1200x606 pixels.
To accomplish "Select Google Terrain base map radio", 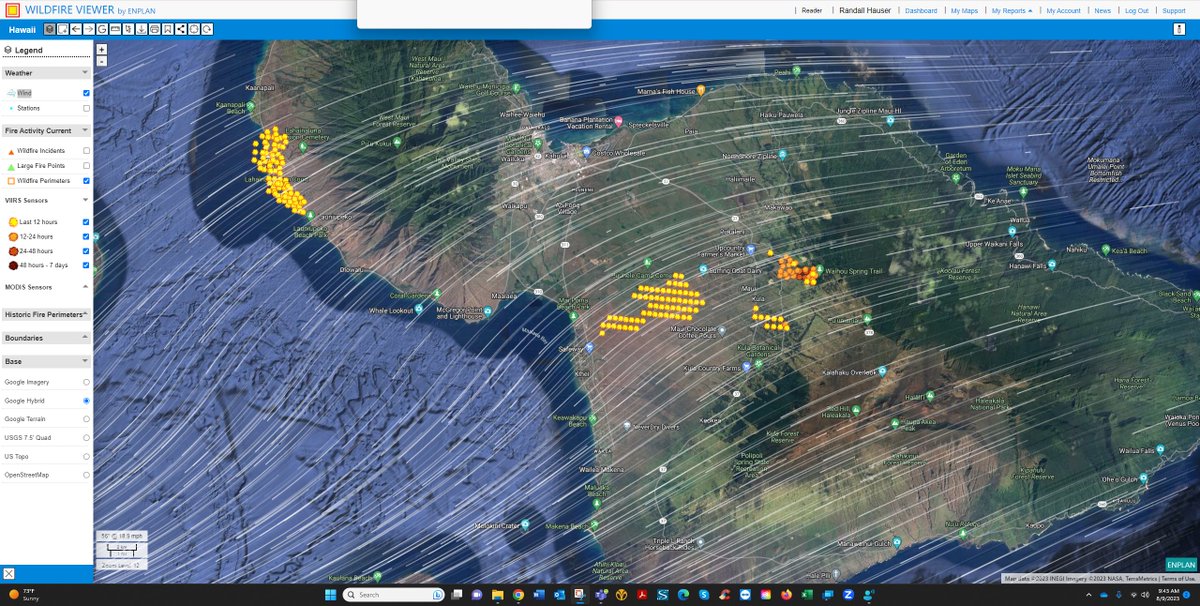I will pos(87,419).
